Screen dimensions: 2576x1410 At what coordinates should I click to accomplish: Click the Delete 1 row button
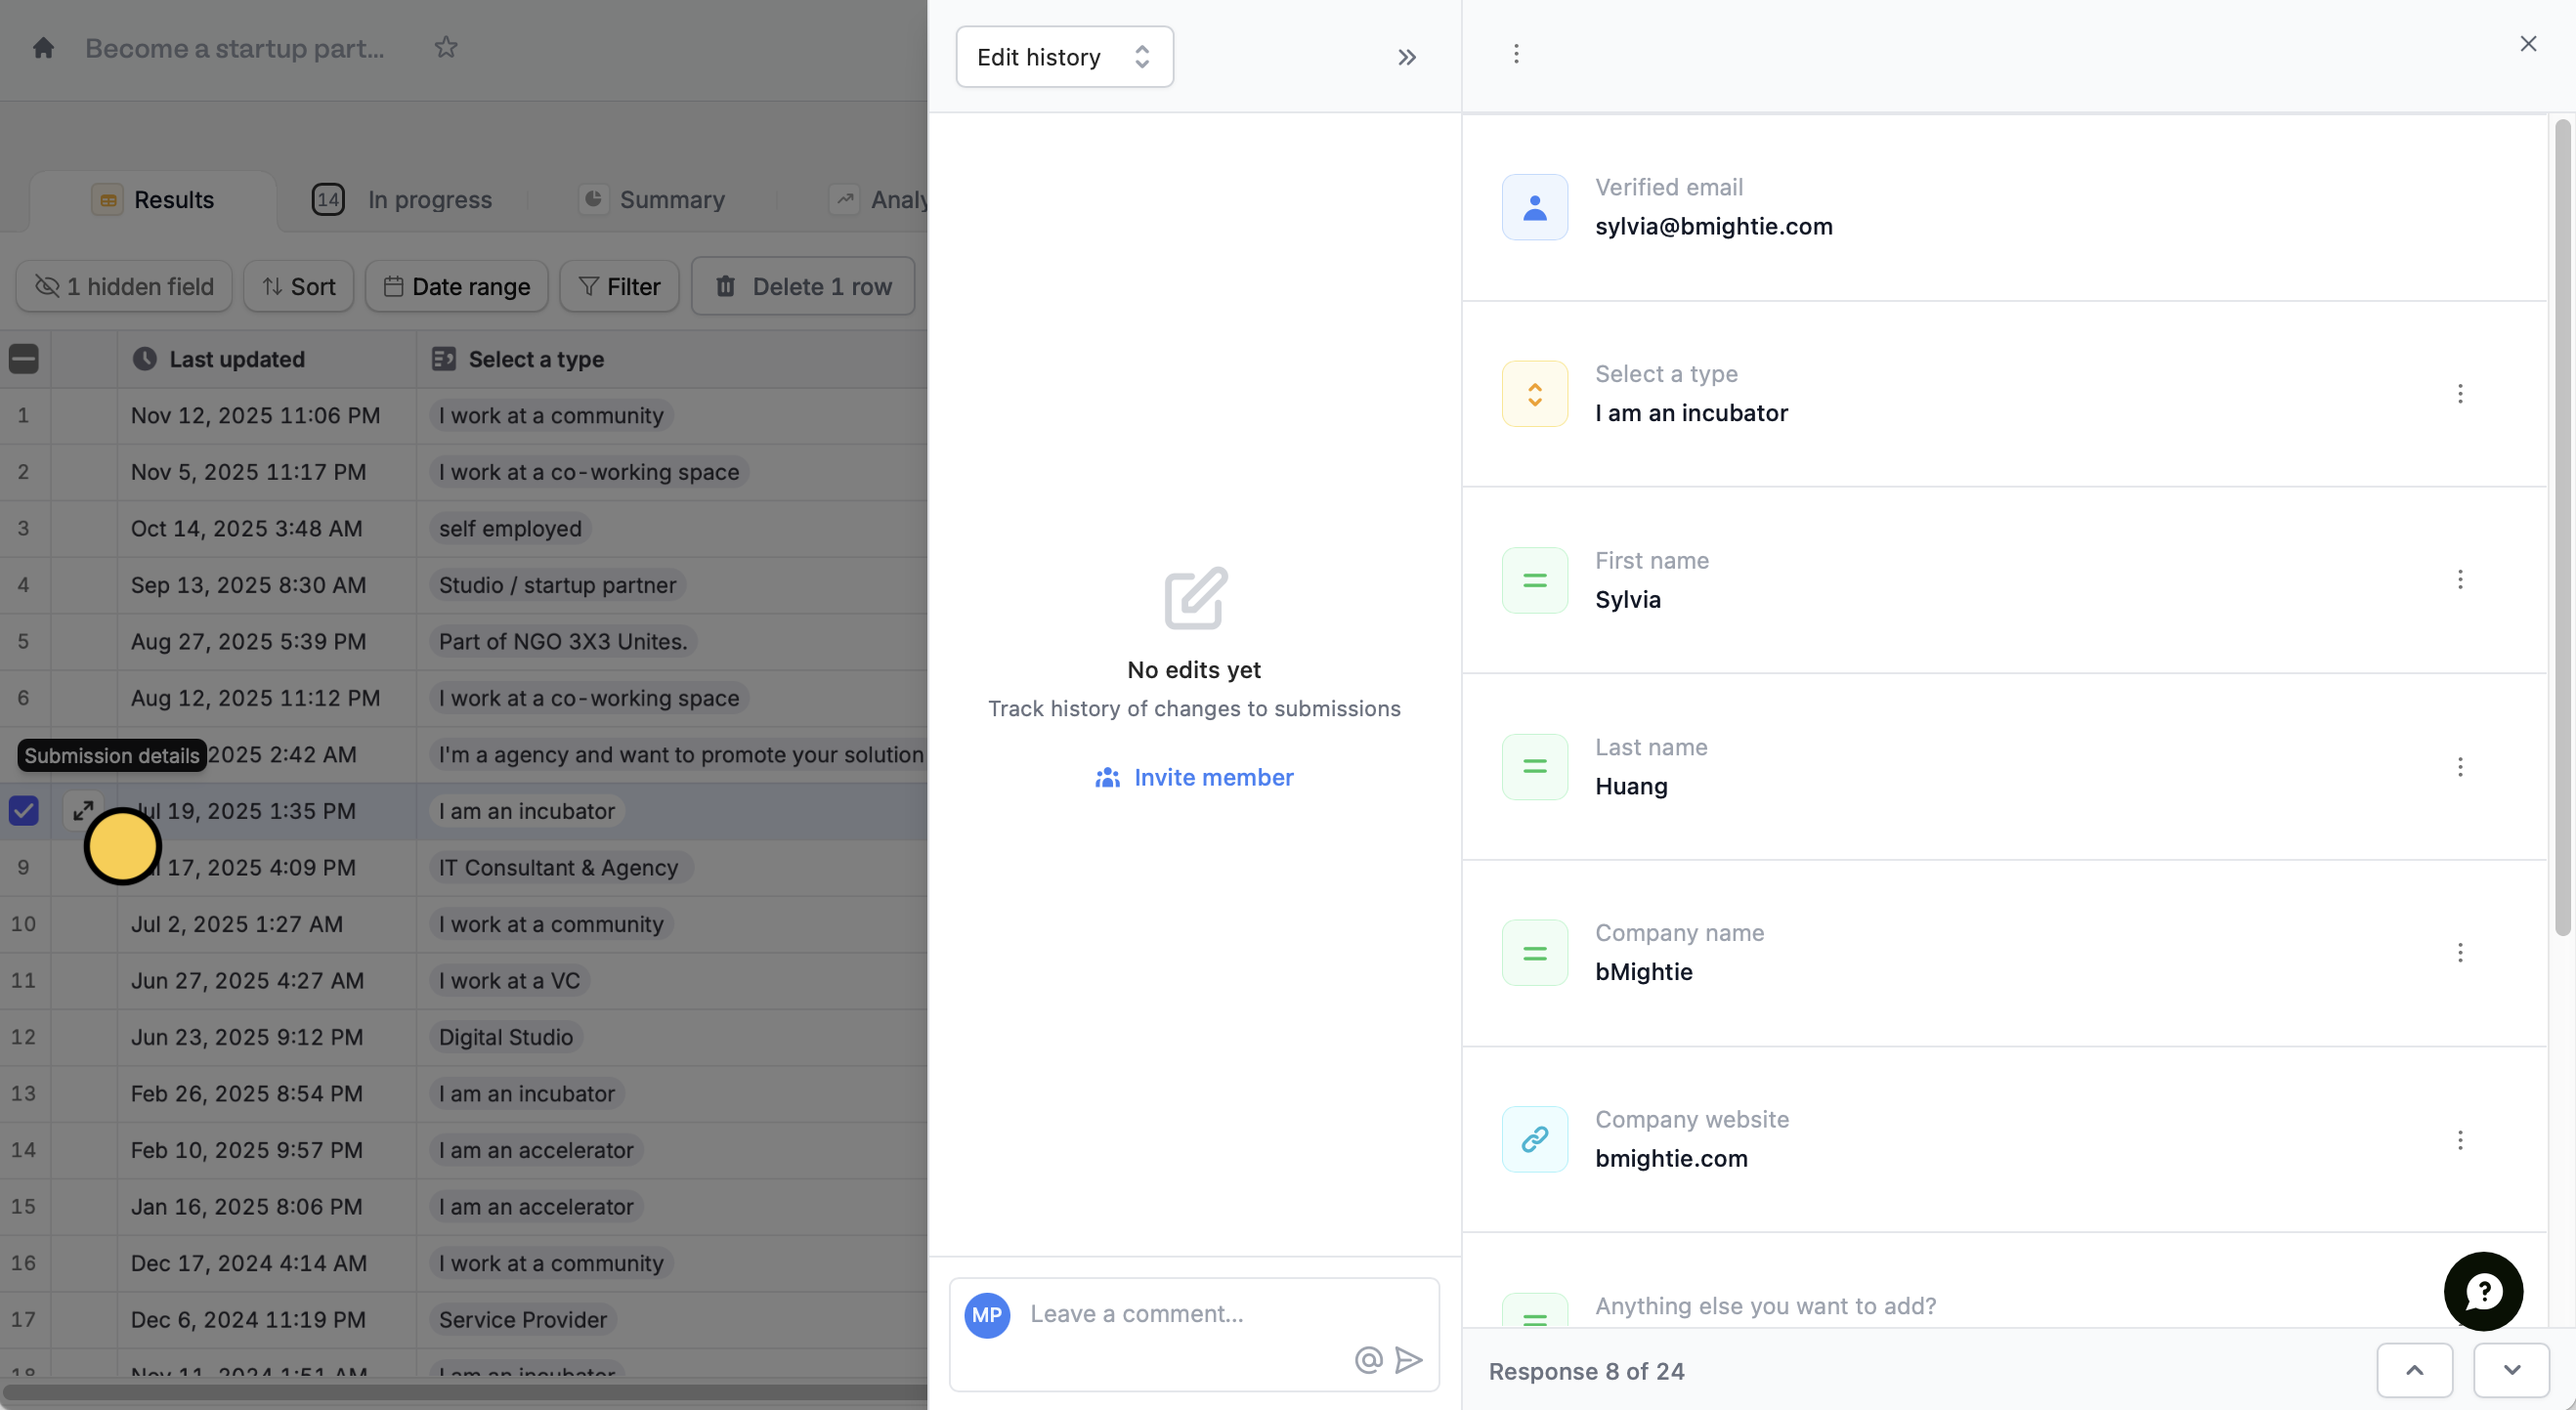click(803, 287)
